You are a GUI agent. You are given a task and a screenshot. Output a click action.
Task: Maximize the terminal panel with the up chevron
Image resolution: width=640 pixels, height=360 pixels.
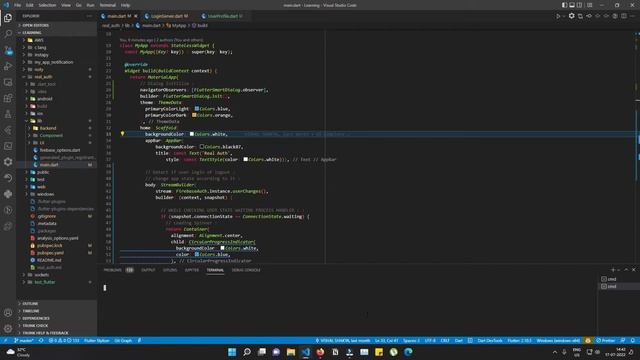[626, 270]
